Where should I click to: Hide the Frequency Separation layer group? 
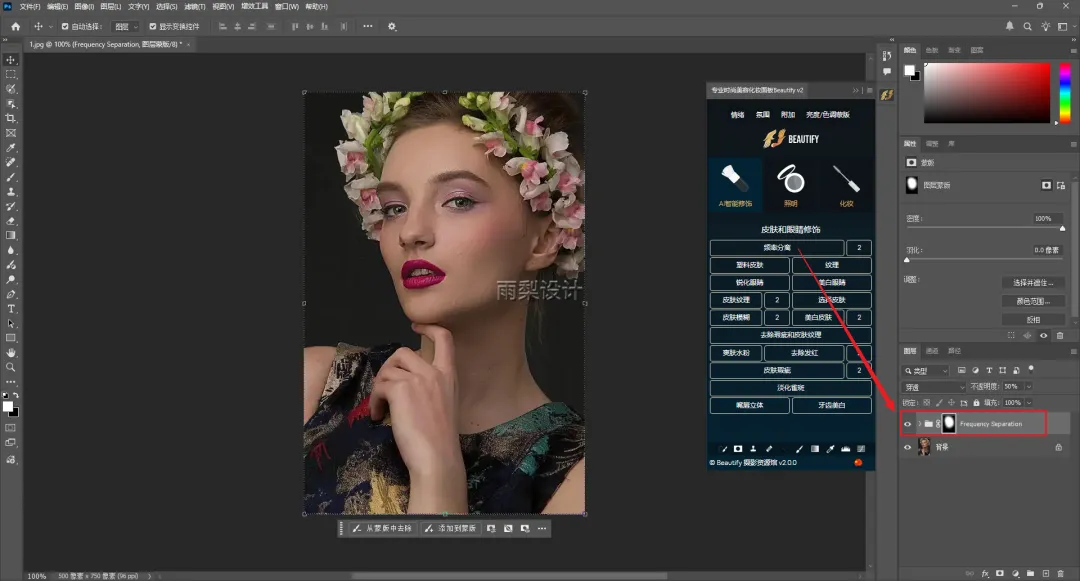(x=908, y=424)
